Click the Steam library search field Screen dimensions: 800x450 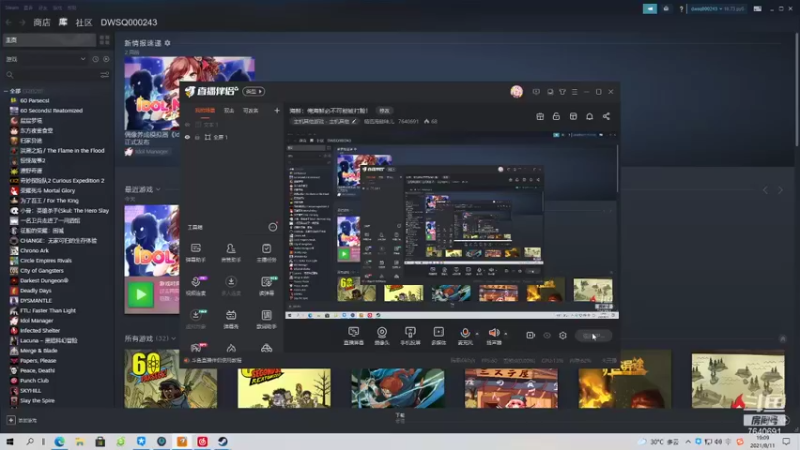[x=51, y=75]
